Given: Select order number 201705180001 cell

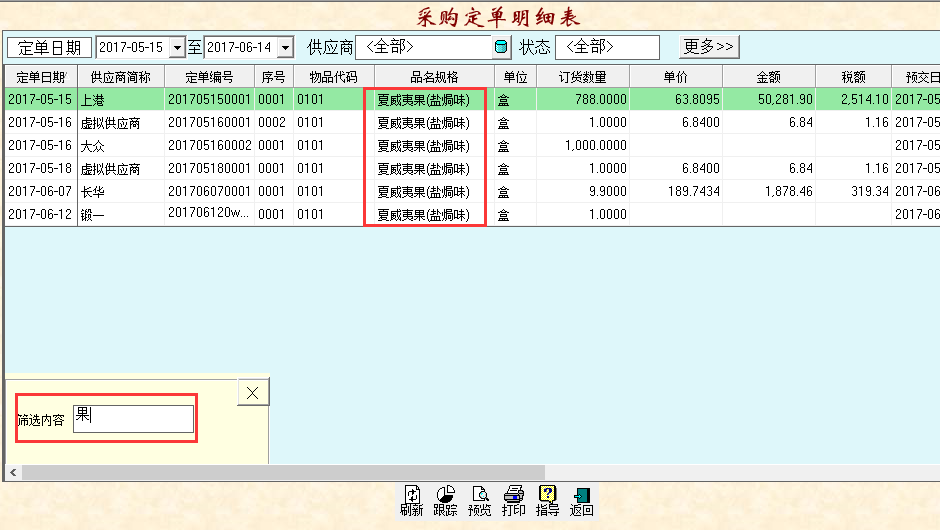Looking at the screenshot, I should point(209,168).
